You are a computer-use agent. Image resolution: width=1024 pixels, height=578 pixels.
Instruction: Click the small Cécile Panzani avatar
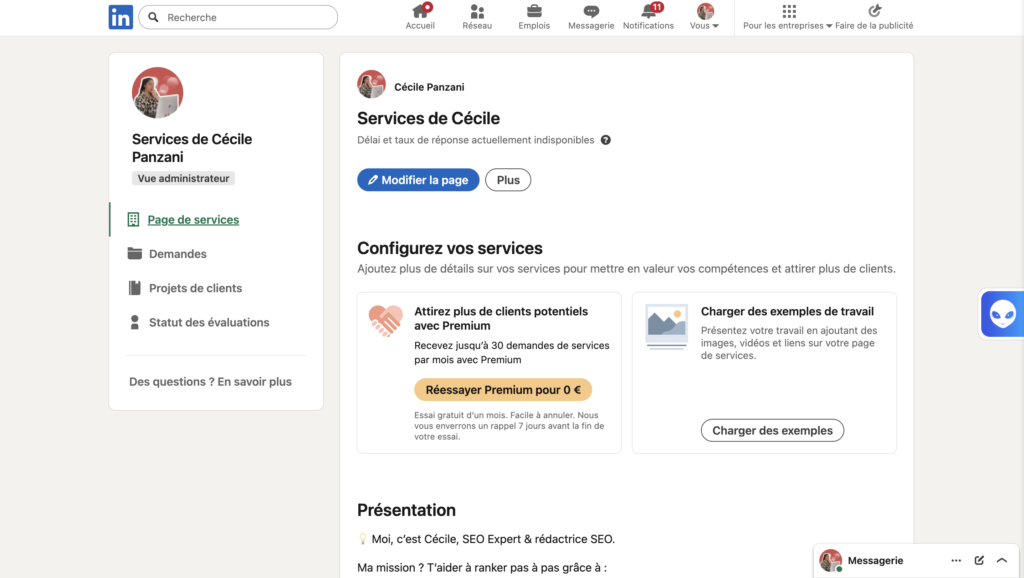point(372,84)
